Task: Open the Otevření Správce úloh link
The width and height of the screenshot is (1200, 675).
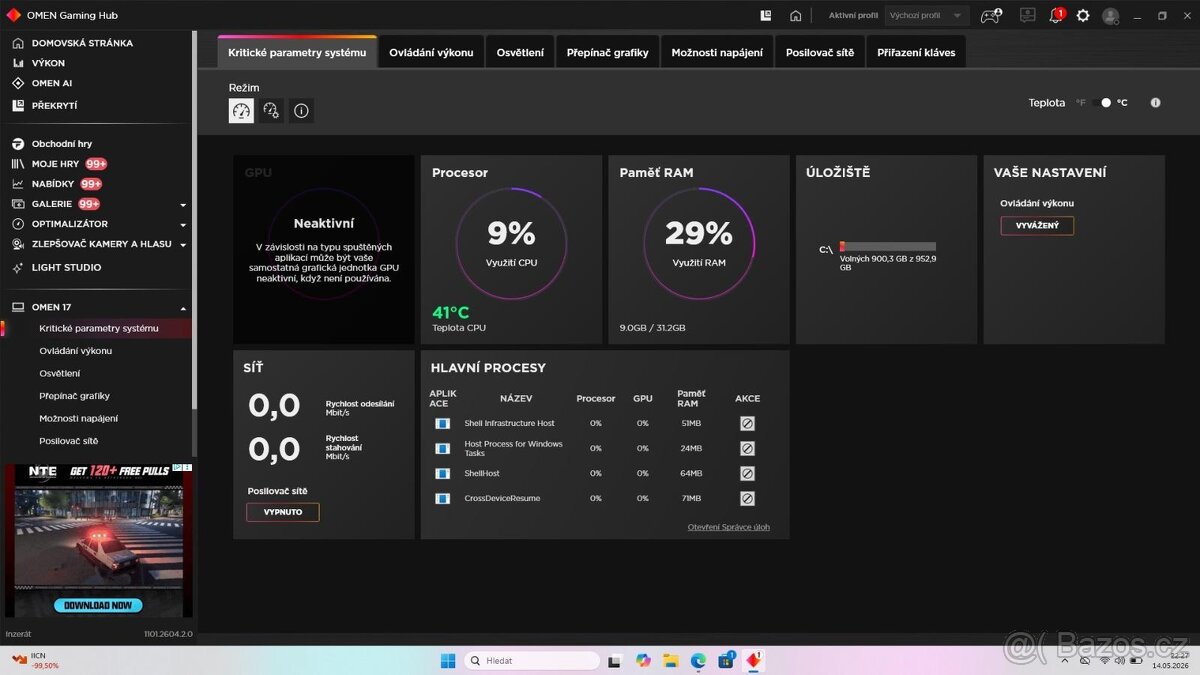Action: pyautogui.click(x=728, y=527)
